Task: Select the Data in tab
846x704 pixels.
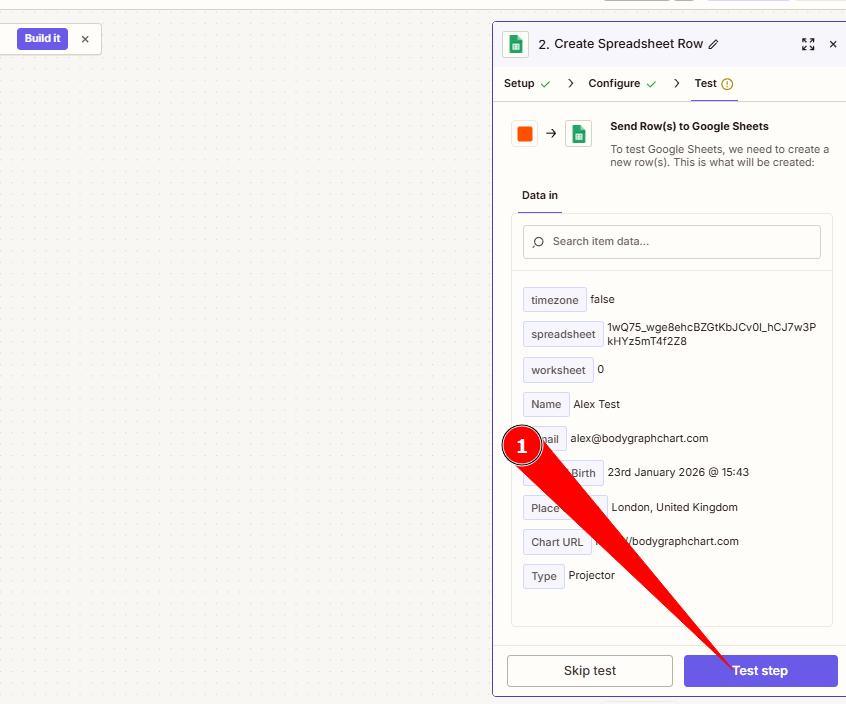Action: (540, 196)
